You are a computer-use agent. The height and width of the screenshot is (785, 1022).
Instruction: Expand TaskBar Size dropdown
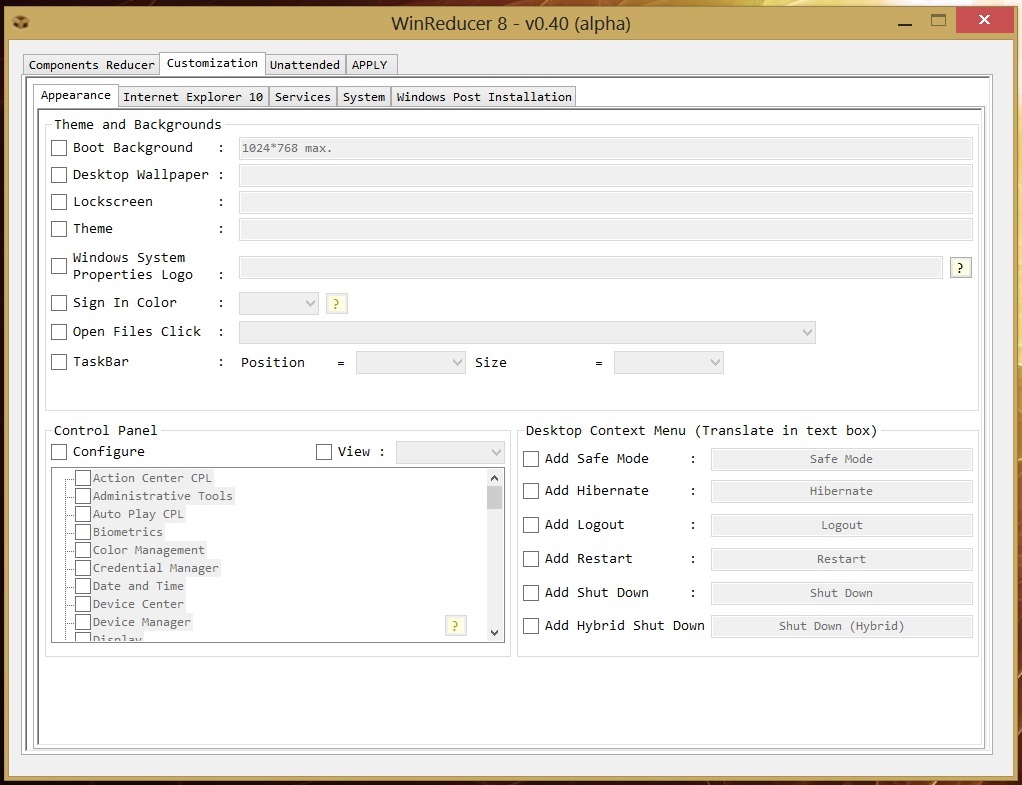[669, 363]
